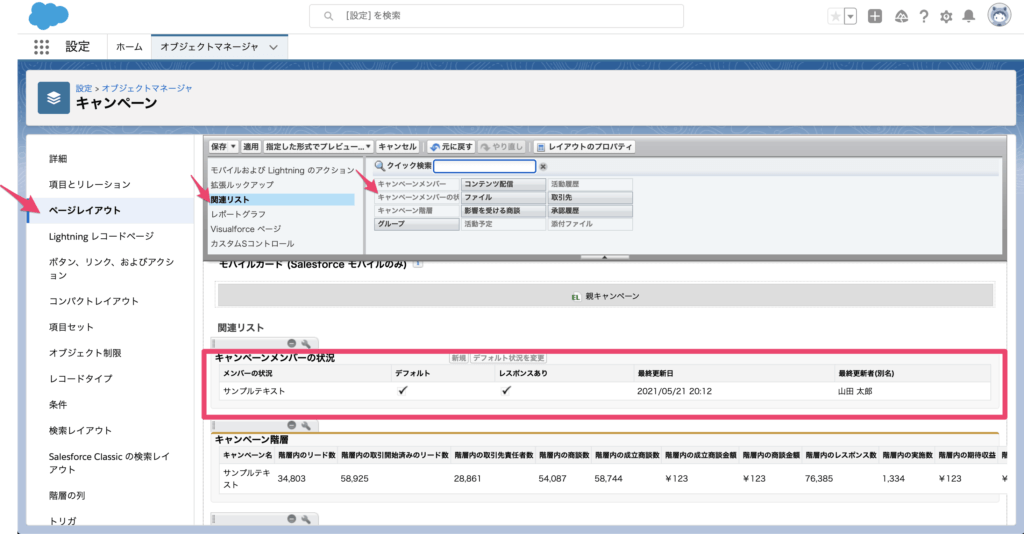Click the レイアウトのプロパティ button
The height and width of the screenshot is (534, 1024).
584,147
